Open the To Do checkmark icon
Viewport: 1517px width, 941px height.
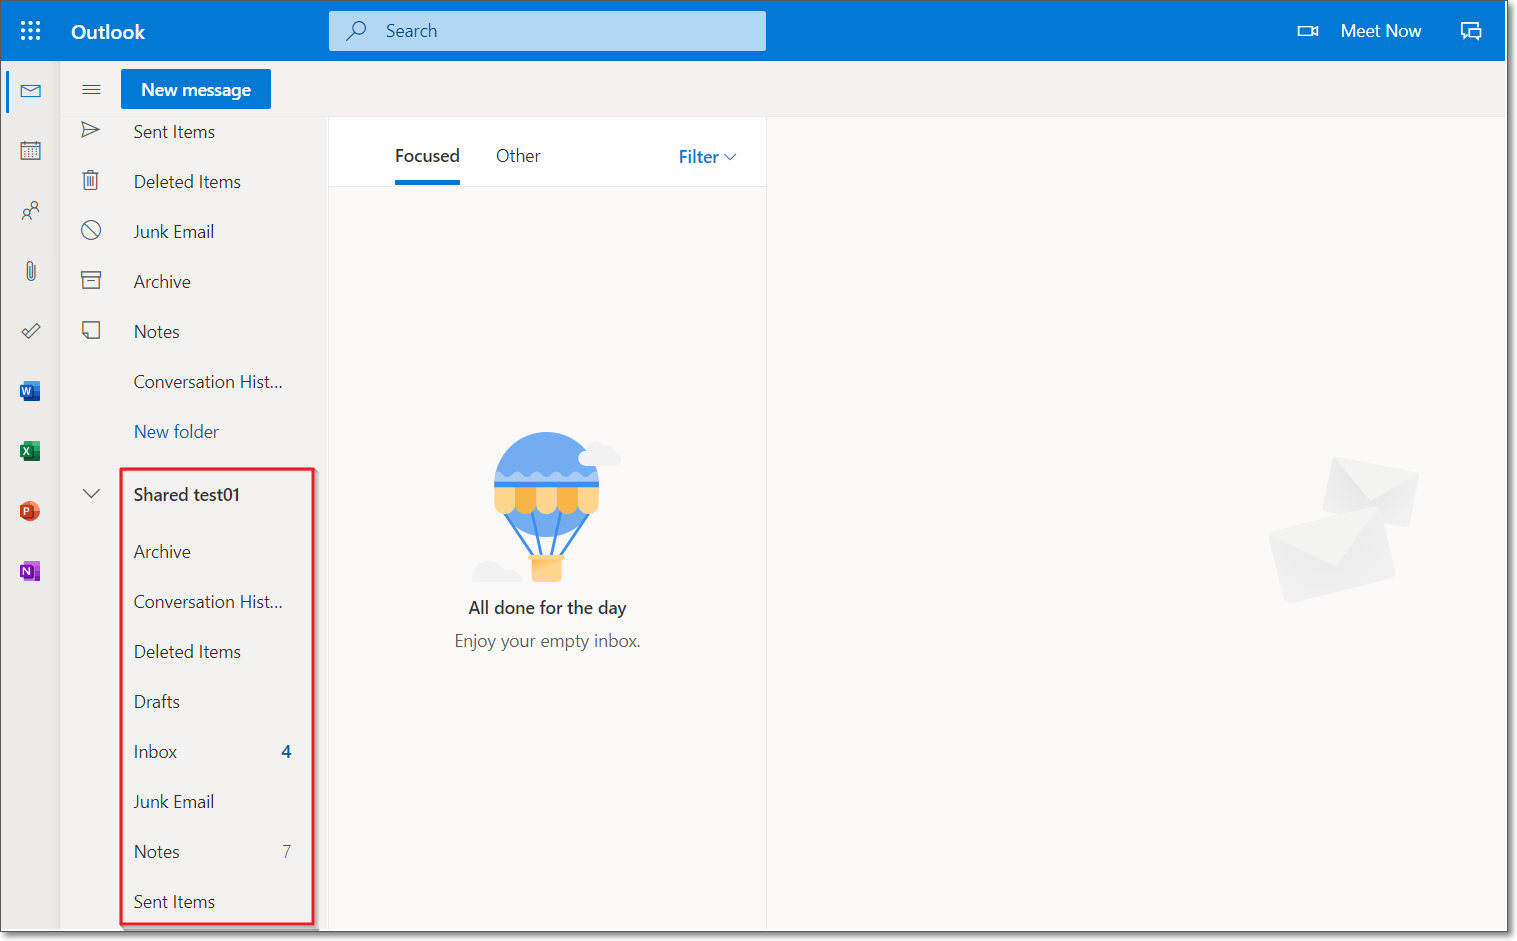(31, 331)
